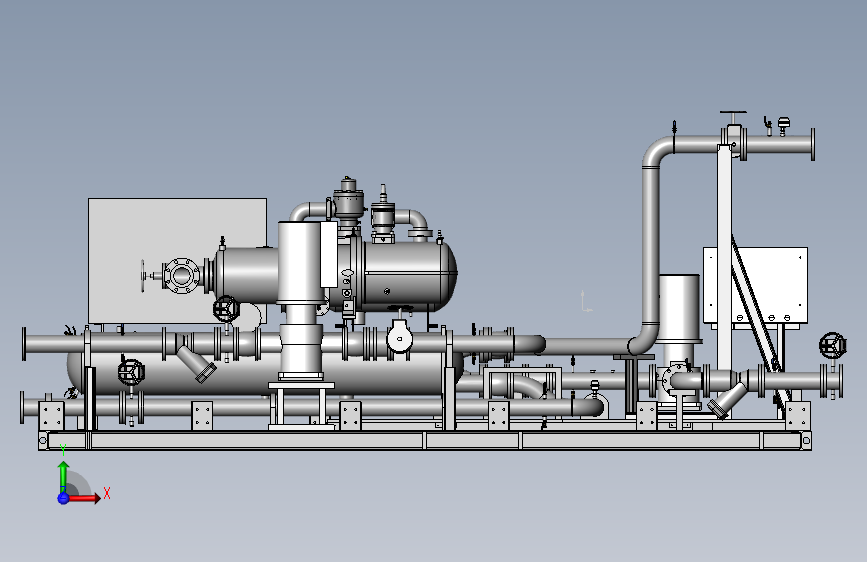
Task: Pick the black handwheel at far right
Action: click(833, 345)
